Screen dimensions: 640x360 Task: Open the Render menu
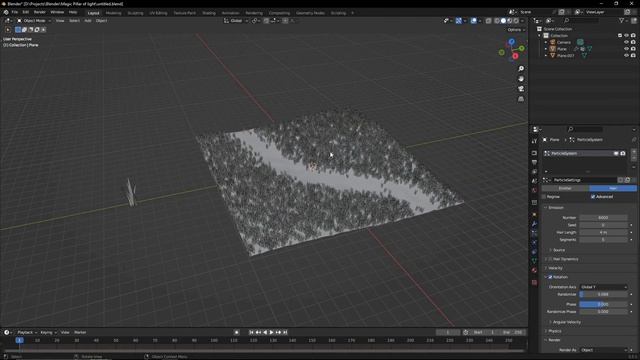pos(40,12)
